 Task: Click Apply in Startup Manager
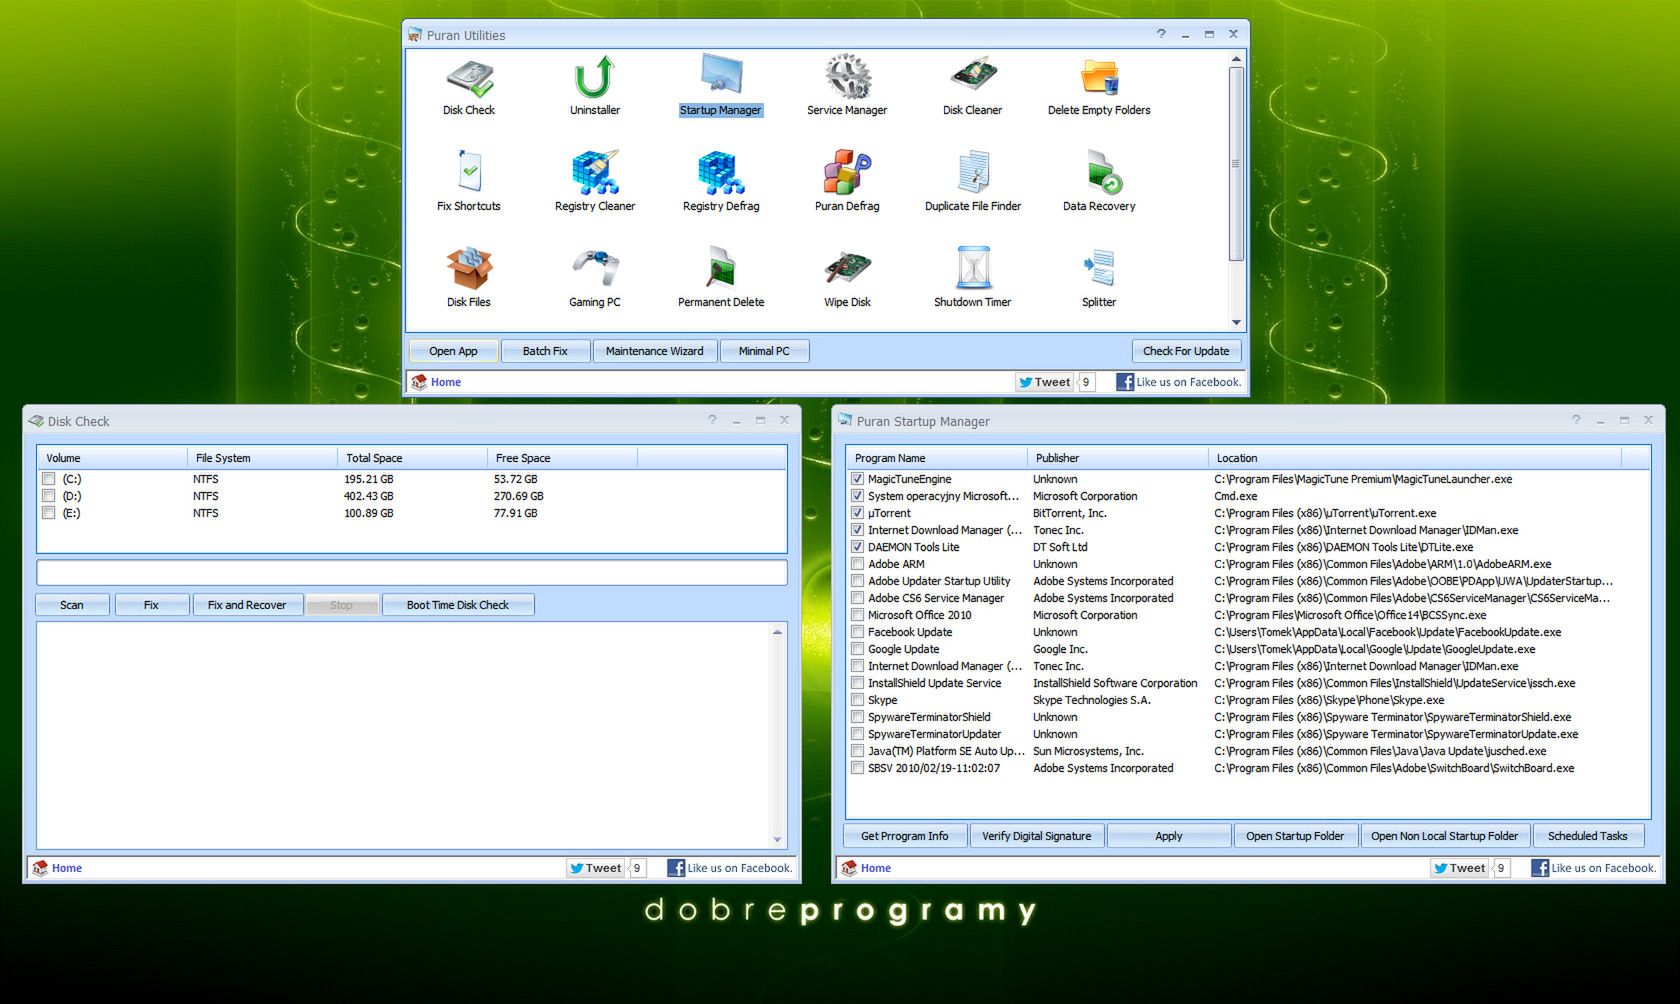1169,836
